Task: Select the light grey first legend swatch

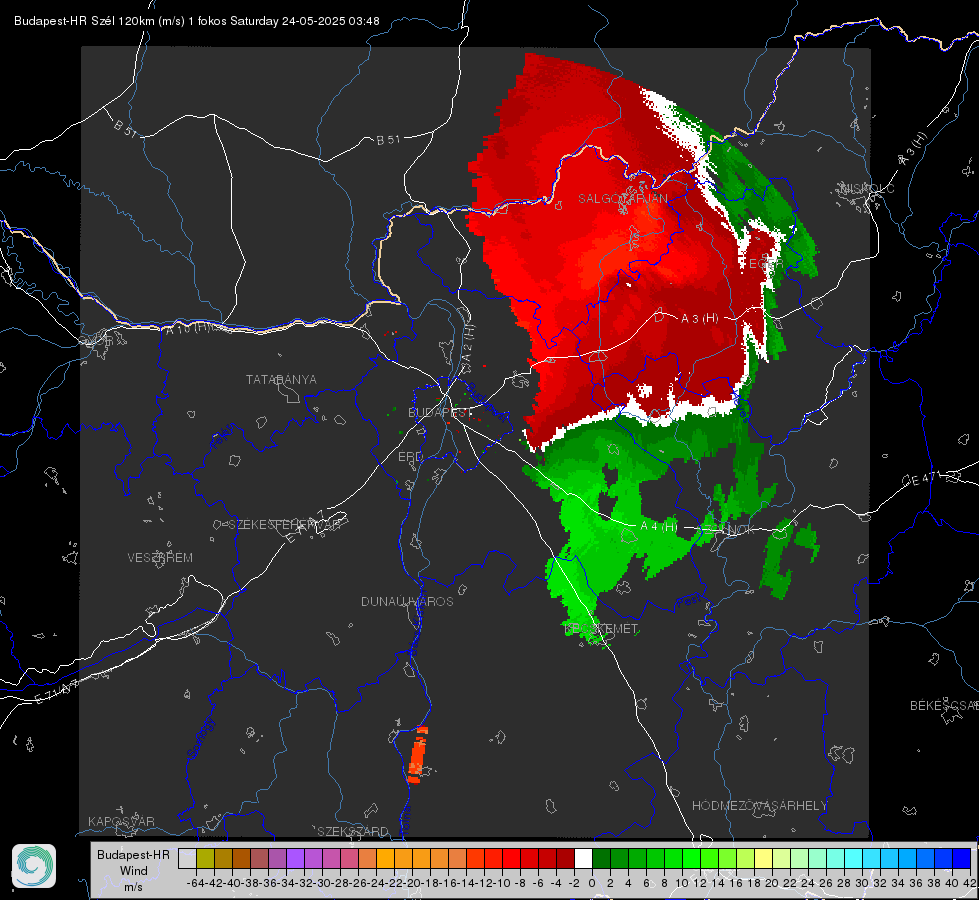Action: 187,858
